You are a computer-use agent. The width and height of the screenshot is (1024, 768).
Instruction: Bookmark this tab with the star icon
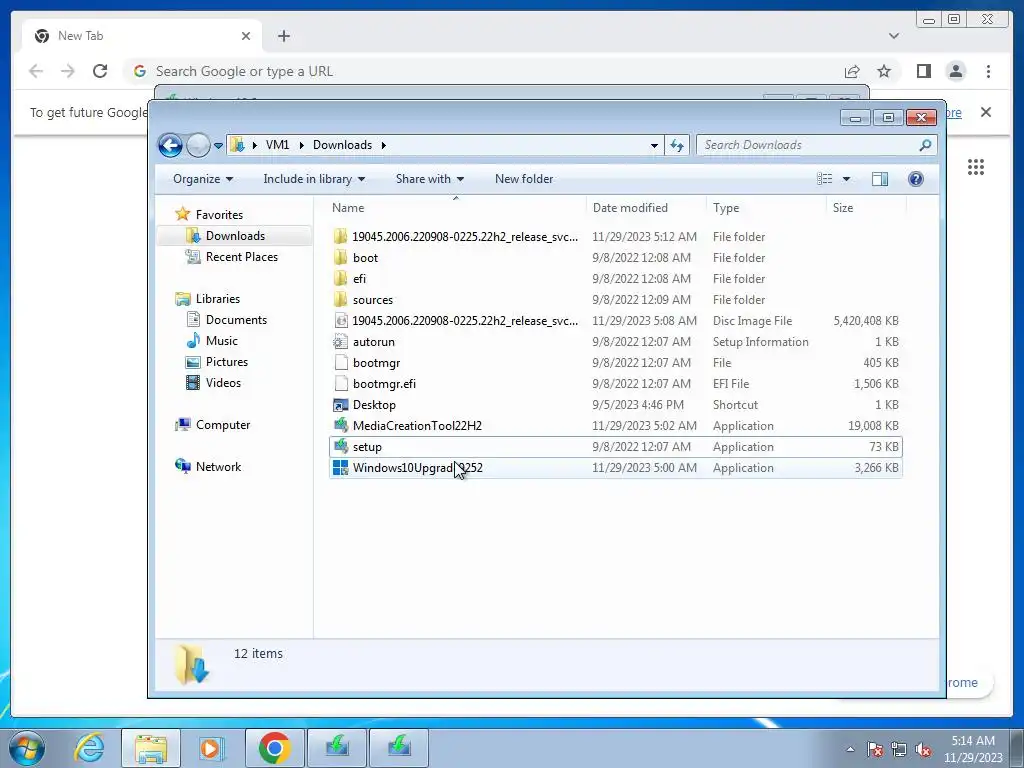click(x=884, y=71)
